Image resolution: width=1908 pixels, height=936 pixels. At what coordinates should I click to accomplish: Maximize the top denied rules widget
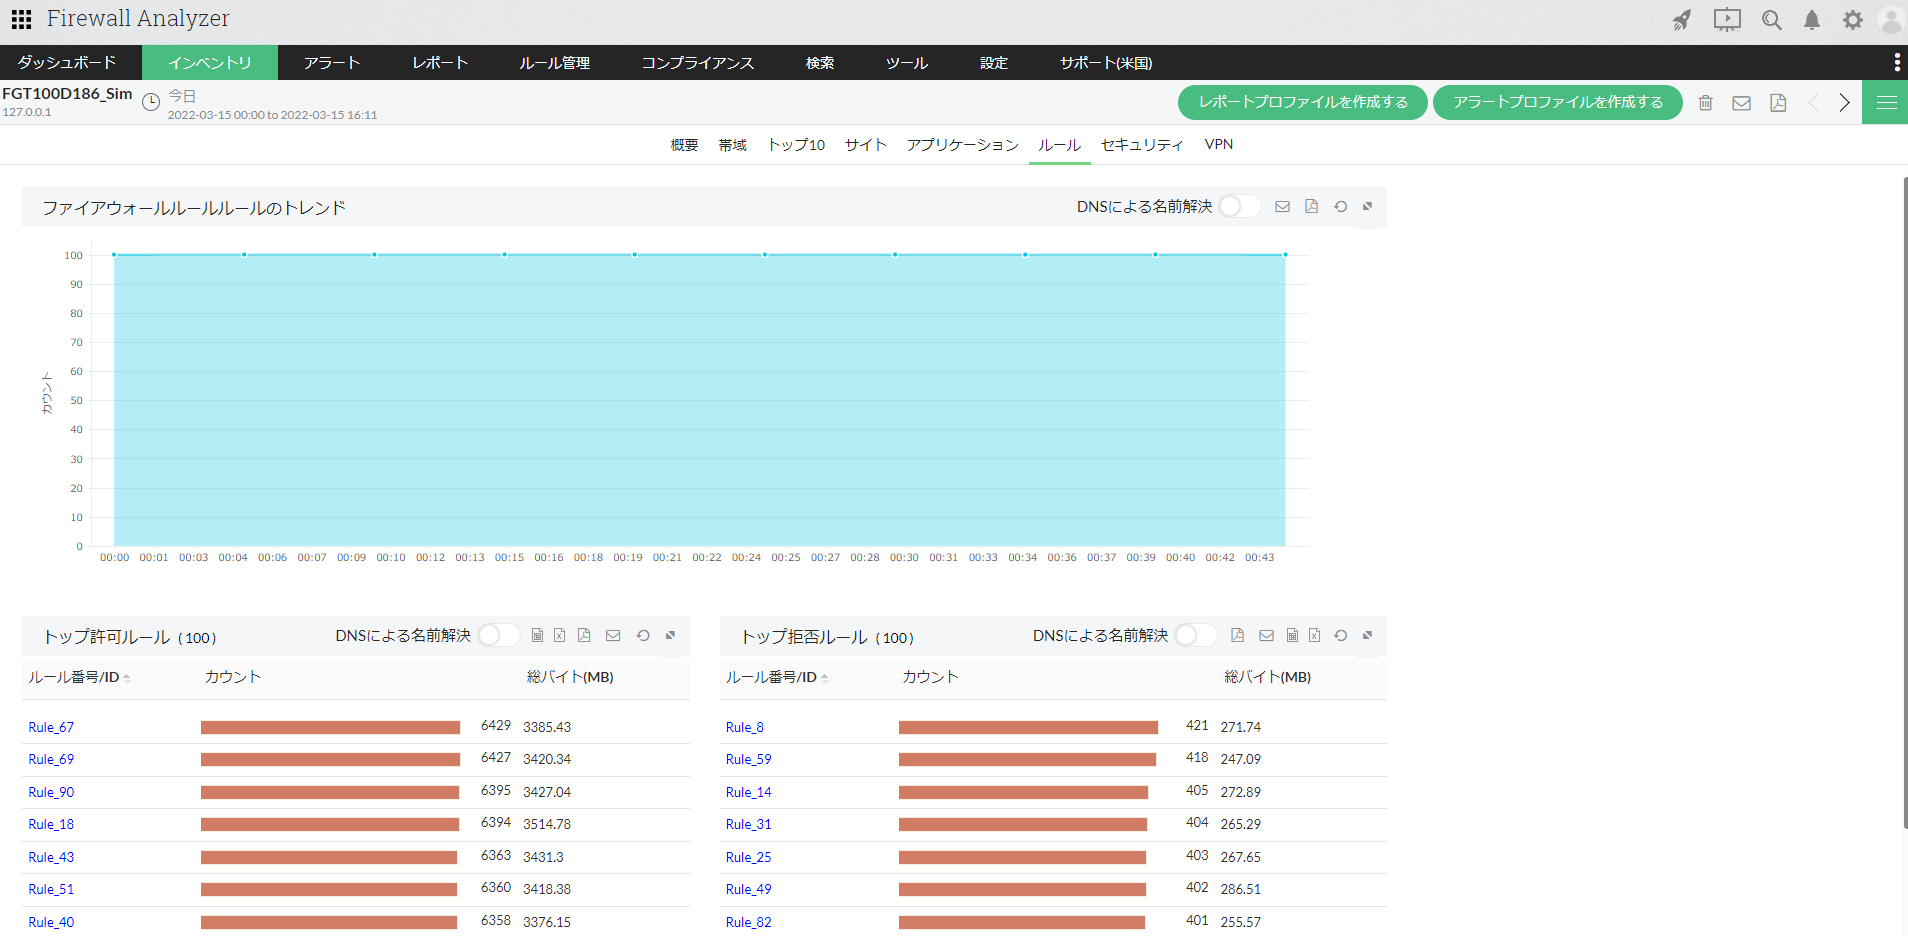tap(1367, 636)
